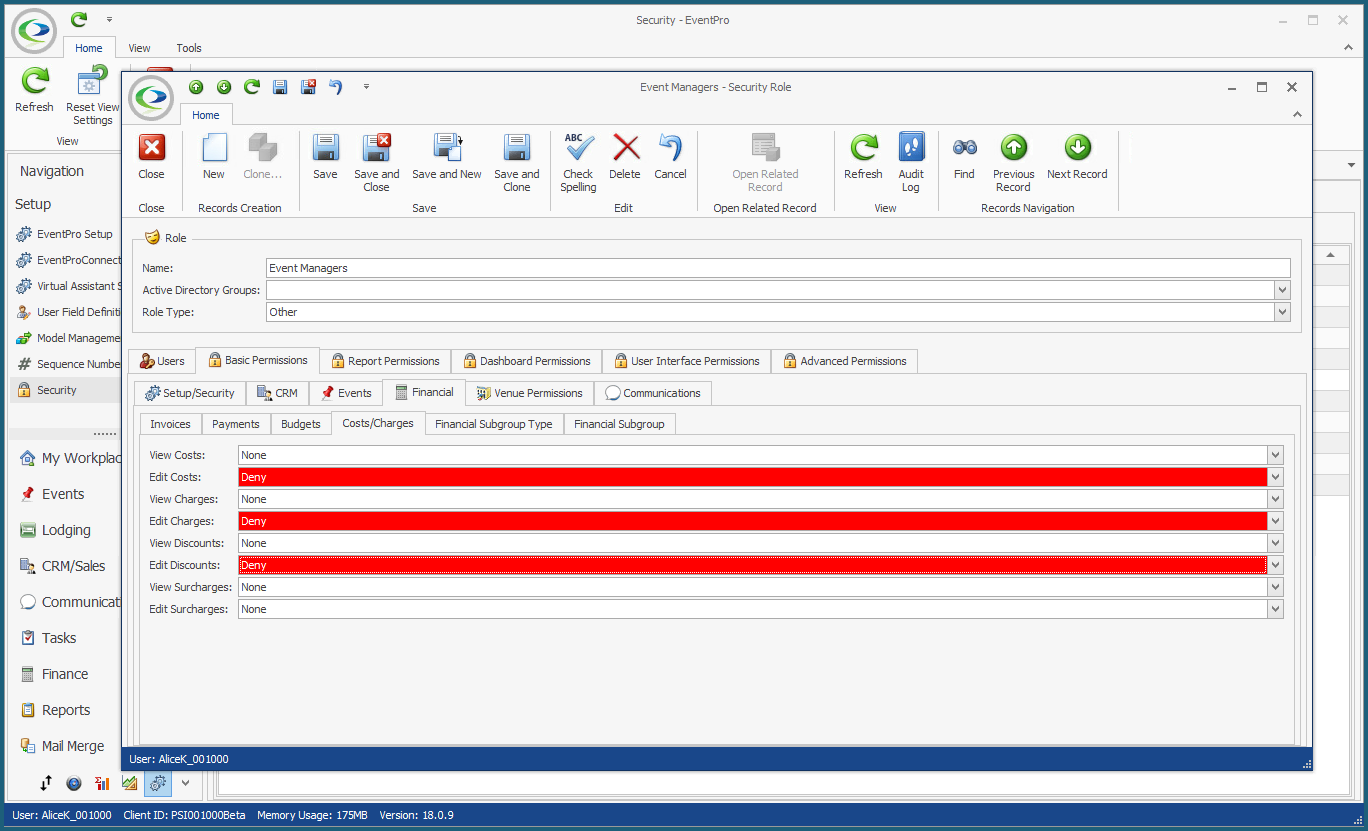1368x831 pixels.
Task: Open the Budgets tab
Action: click(x=301, y=424)
